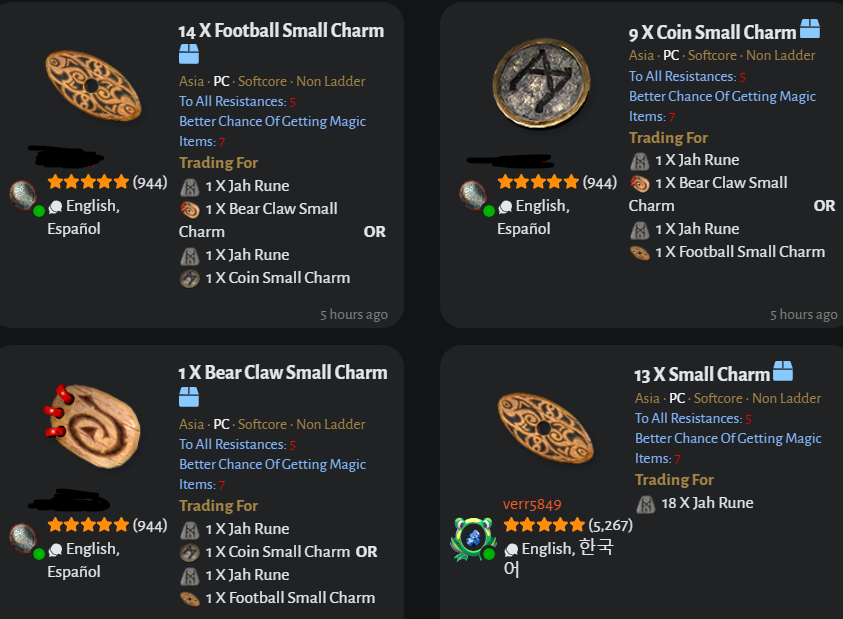Click seller avatar on Football Small Charm listing

click(x=23, y=195)
